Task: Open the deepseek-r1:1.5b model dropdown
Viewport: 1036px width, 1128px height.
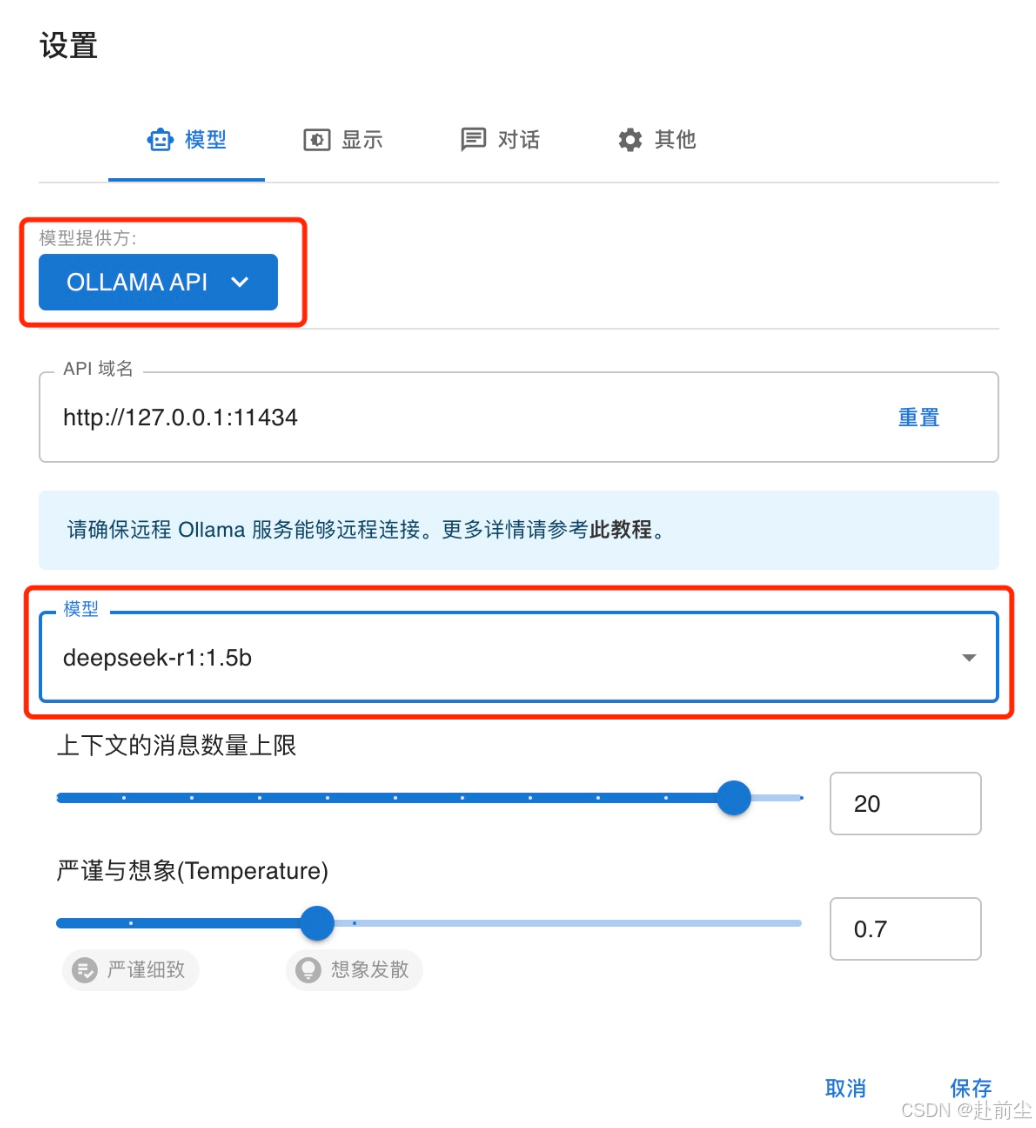Action: tap(519, 657)
